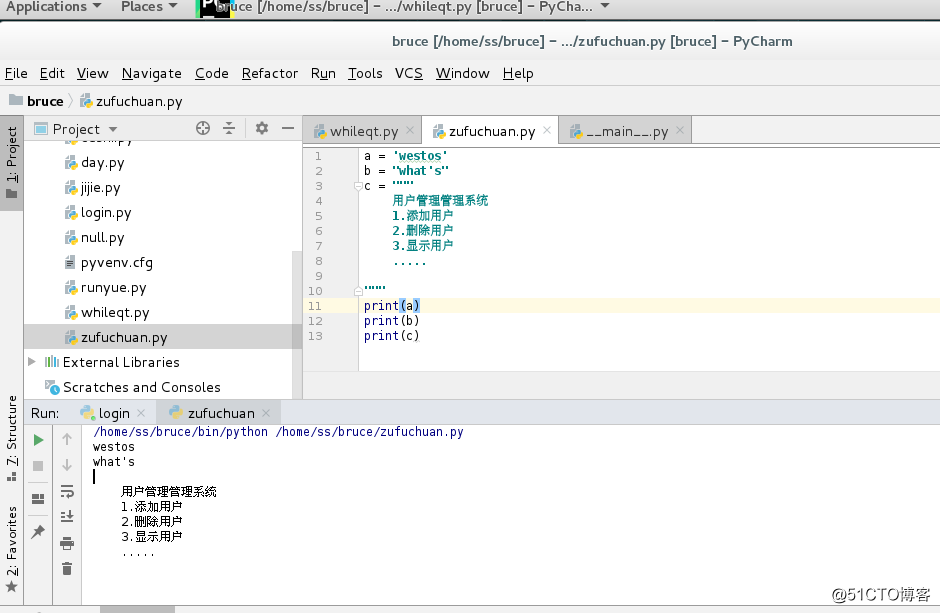940x613 pixels.
Task: Select day.py in project tree
Action: coord(103,162)
